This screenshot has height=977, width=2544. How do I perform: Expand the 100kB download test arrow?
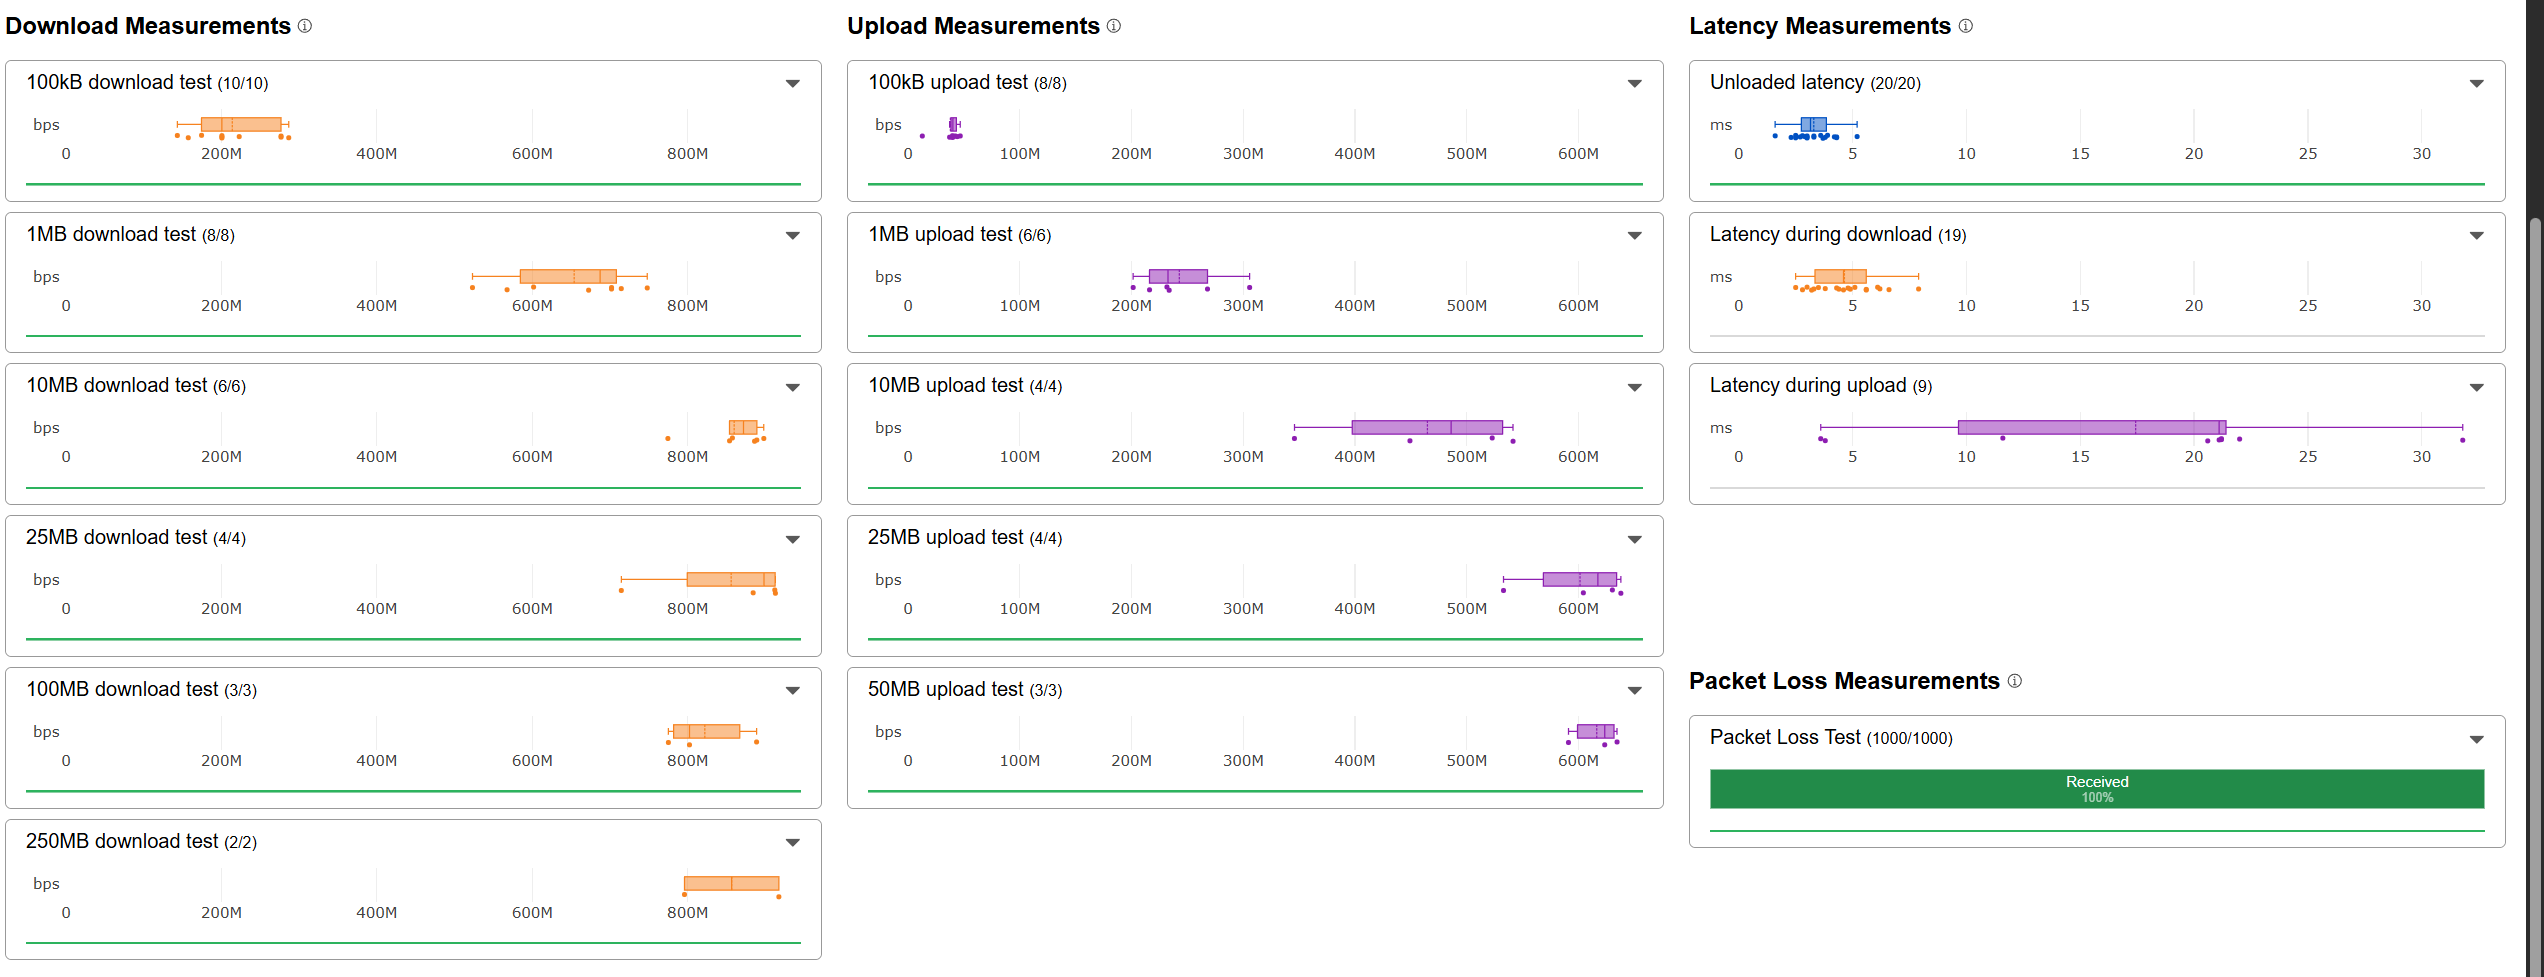(x=793, y=84)
